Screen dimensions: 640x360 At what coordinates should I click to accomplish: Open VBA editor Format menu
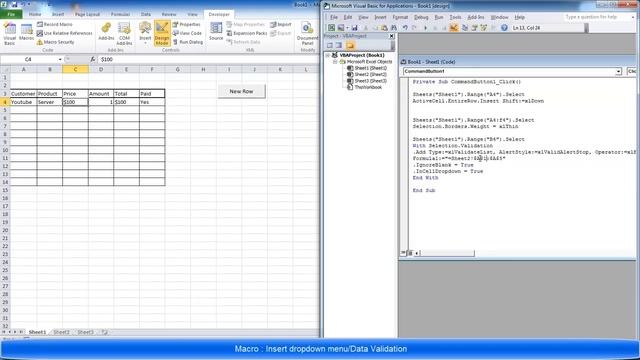coord(400,17)
